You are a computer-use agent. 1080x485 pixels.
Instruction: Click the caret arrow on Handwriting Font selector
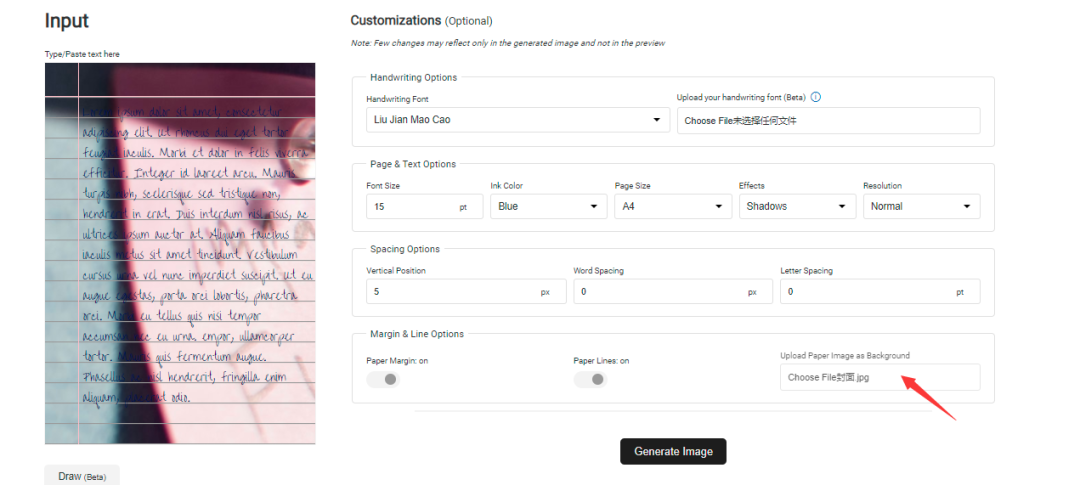657,120
